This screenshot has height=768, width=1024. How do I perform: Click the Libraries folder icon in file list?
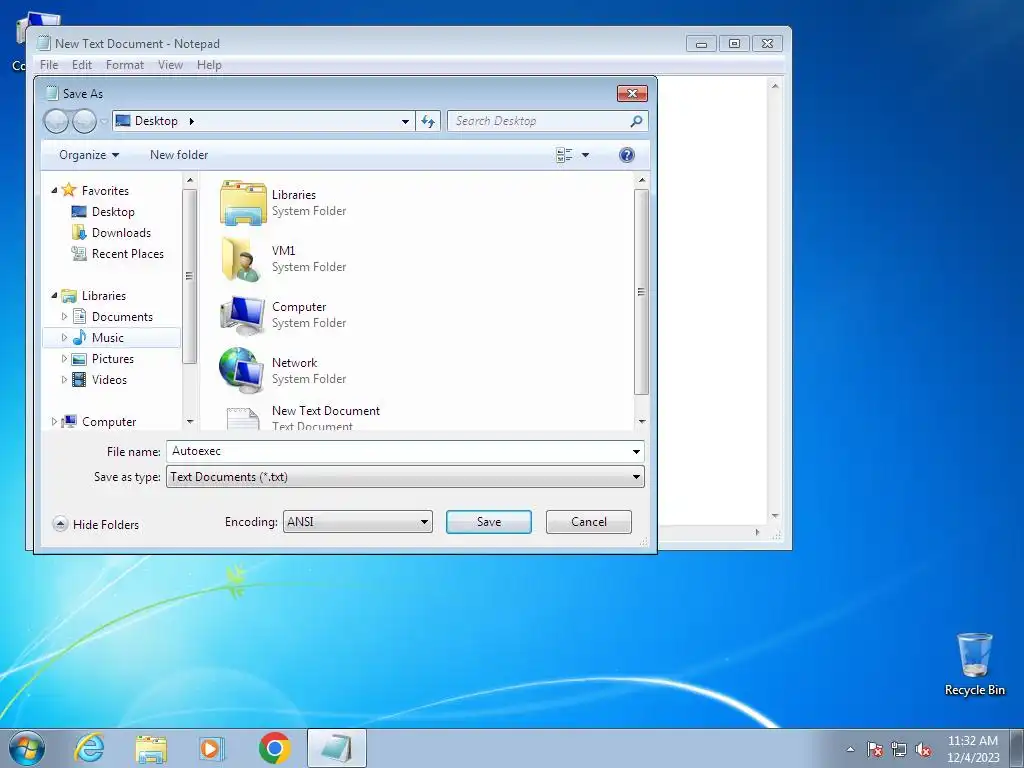[x=243, y=202]
